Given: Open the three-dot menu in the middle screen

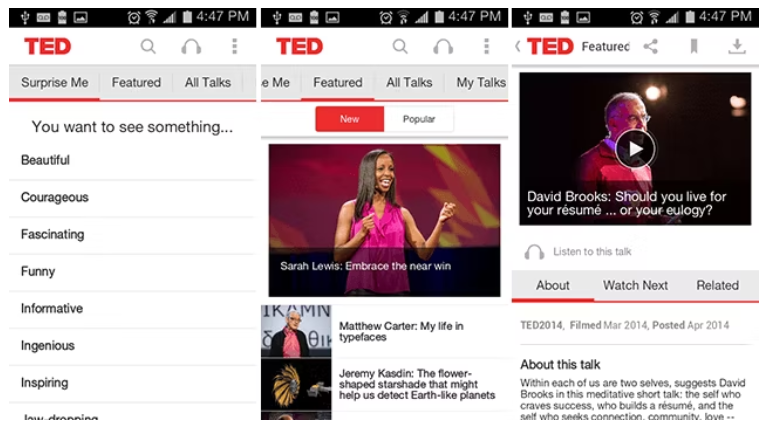Looking at the screenshot, I should [x=486, y=46].
